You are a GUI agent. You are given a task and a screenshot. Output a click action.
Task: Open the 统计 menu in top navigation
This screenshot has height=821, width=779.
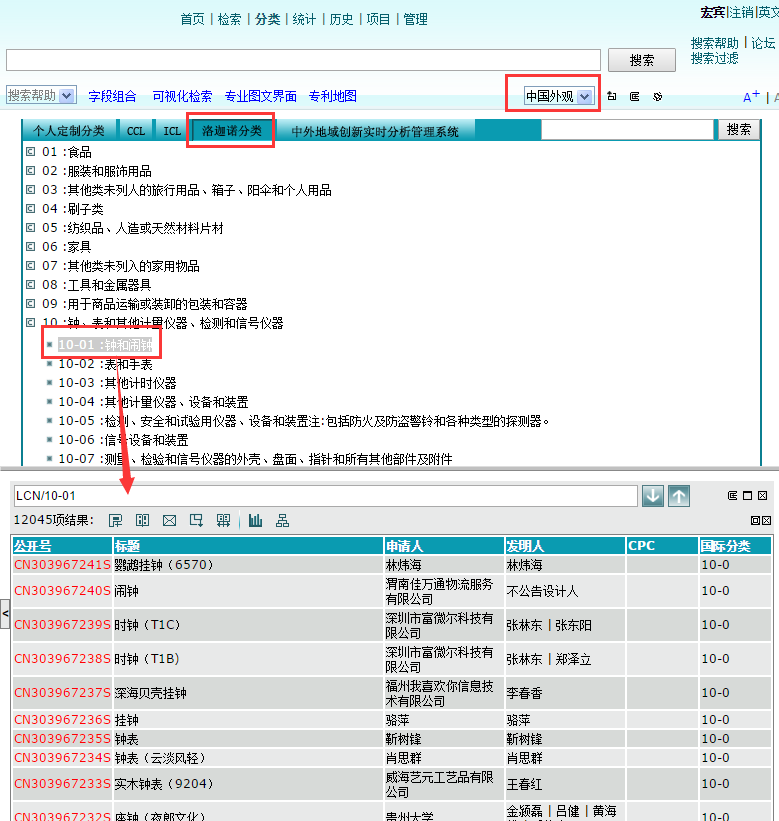coord(304,19)
